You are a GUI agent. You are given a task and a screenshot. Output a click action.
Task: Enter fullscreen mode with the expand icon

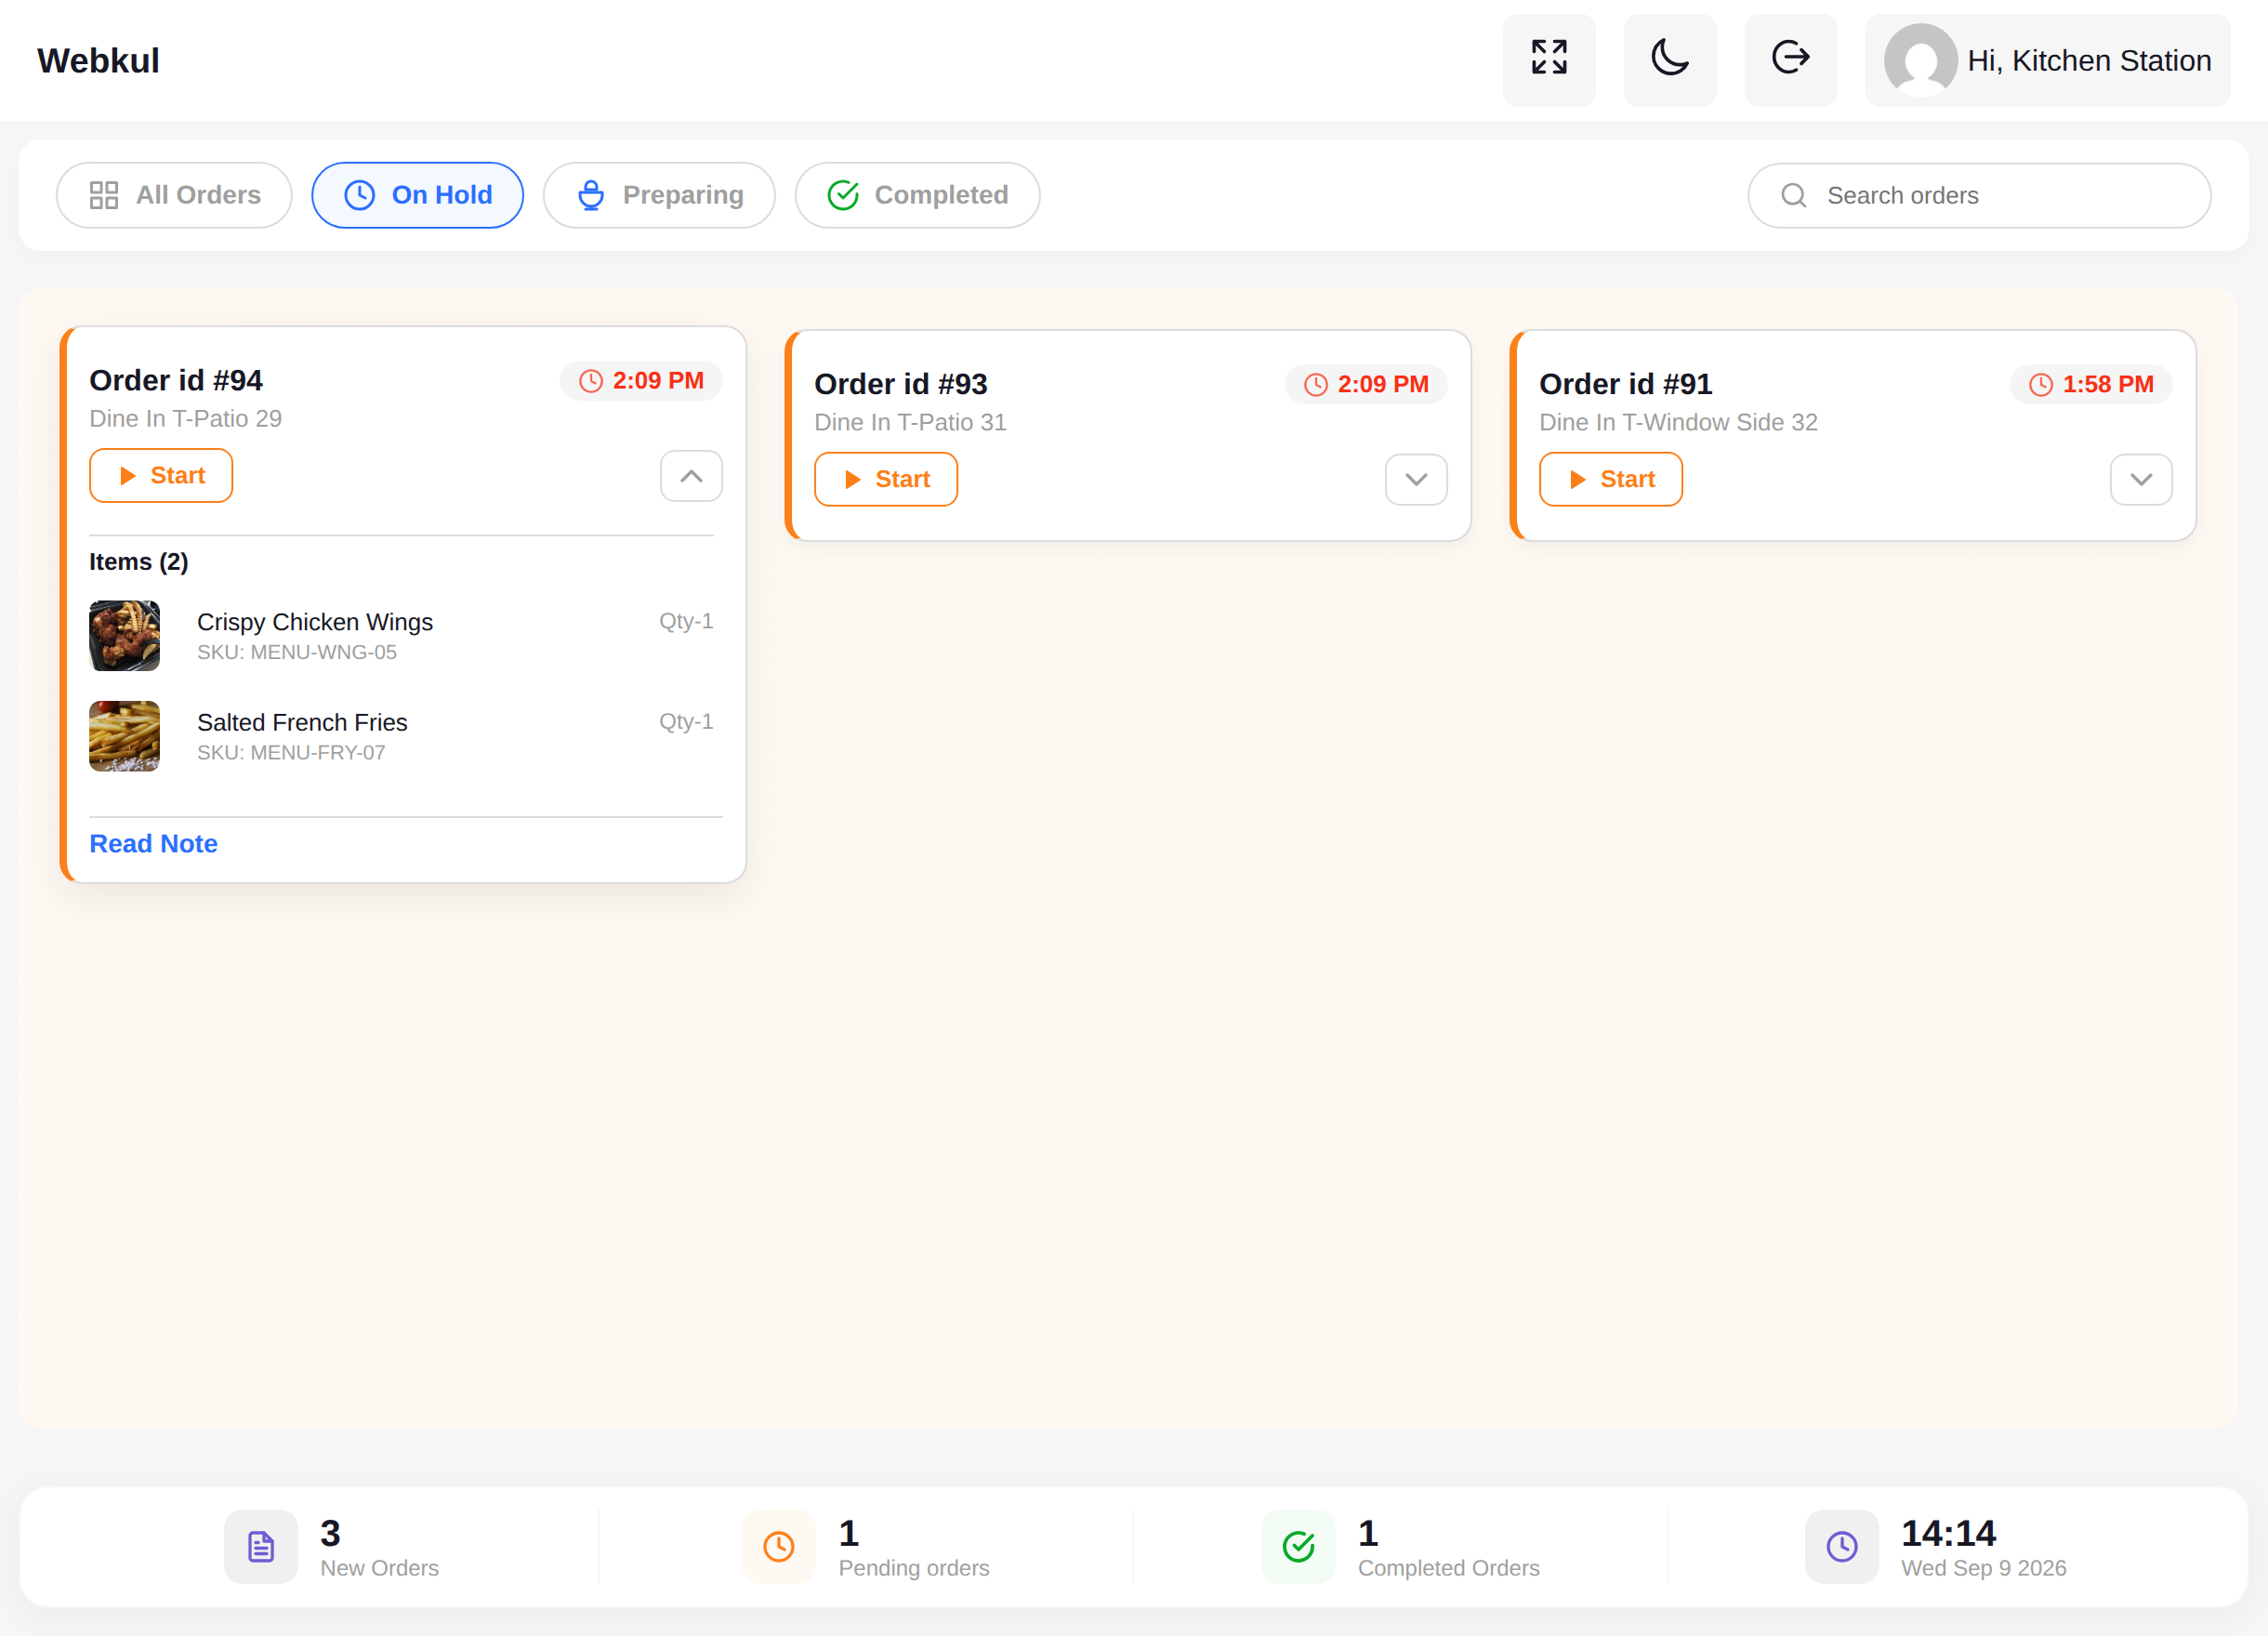click(x=1549, y=60)
